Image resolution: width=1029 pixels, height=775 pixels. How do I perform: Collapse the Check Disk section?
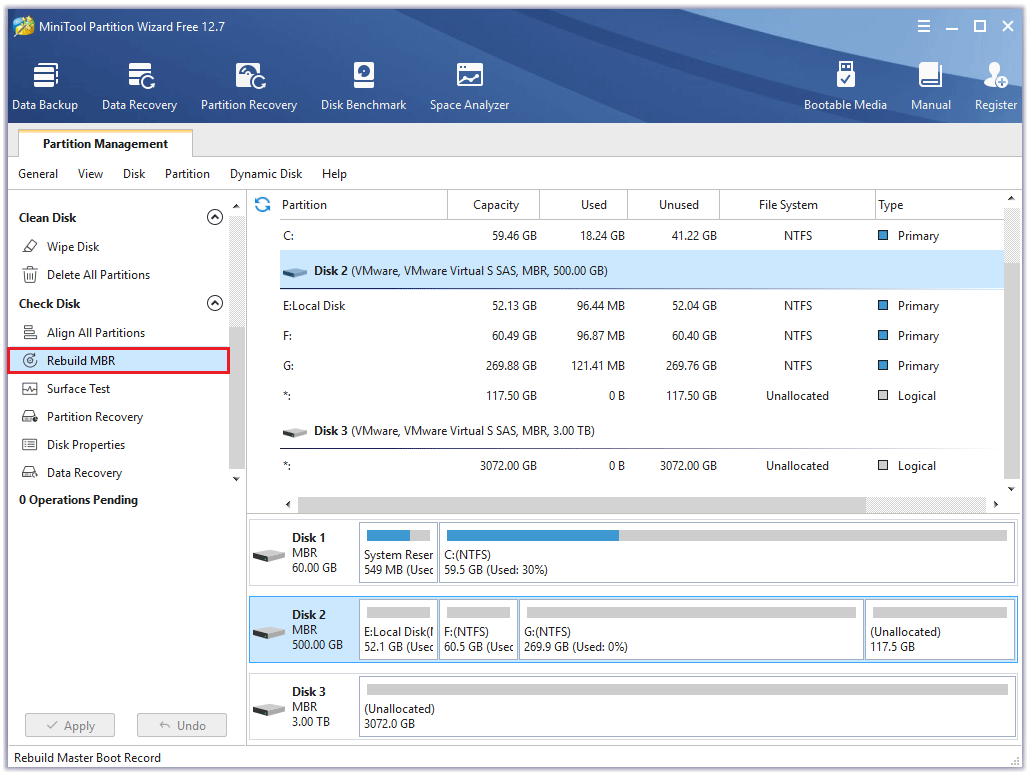click(215, 303)
